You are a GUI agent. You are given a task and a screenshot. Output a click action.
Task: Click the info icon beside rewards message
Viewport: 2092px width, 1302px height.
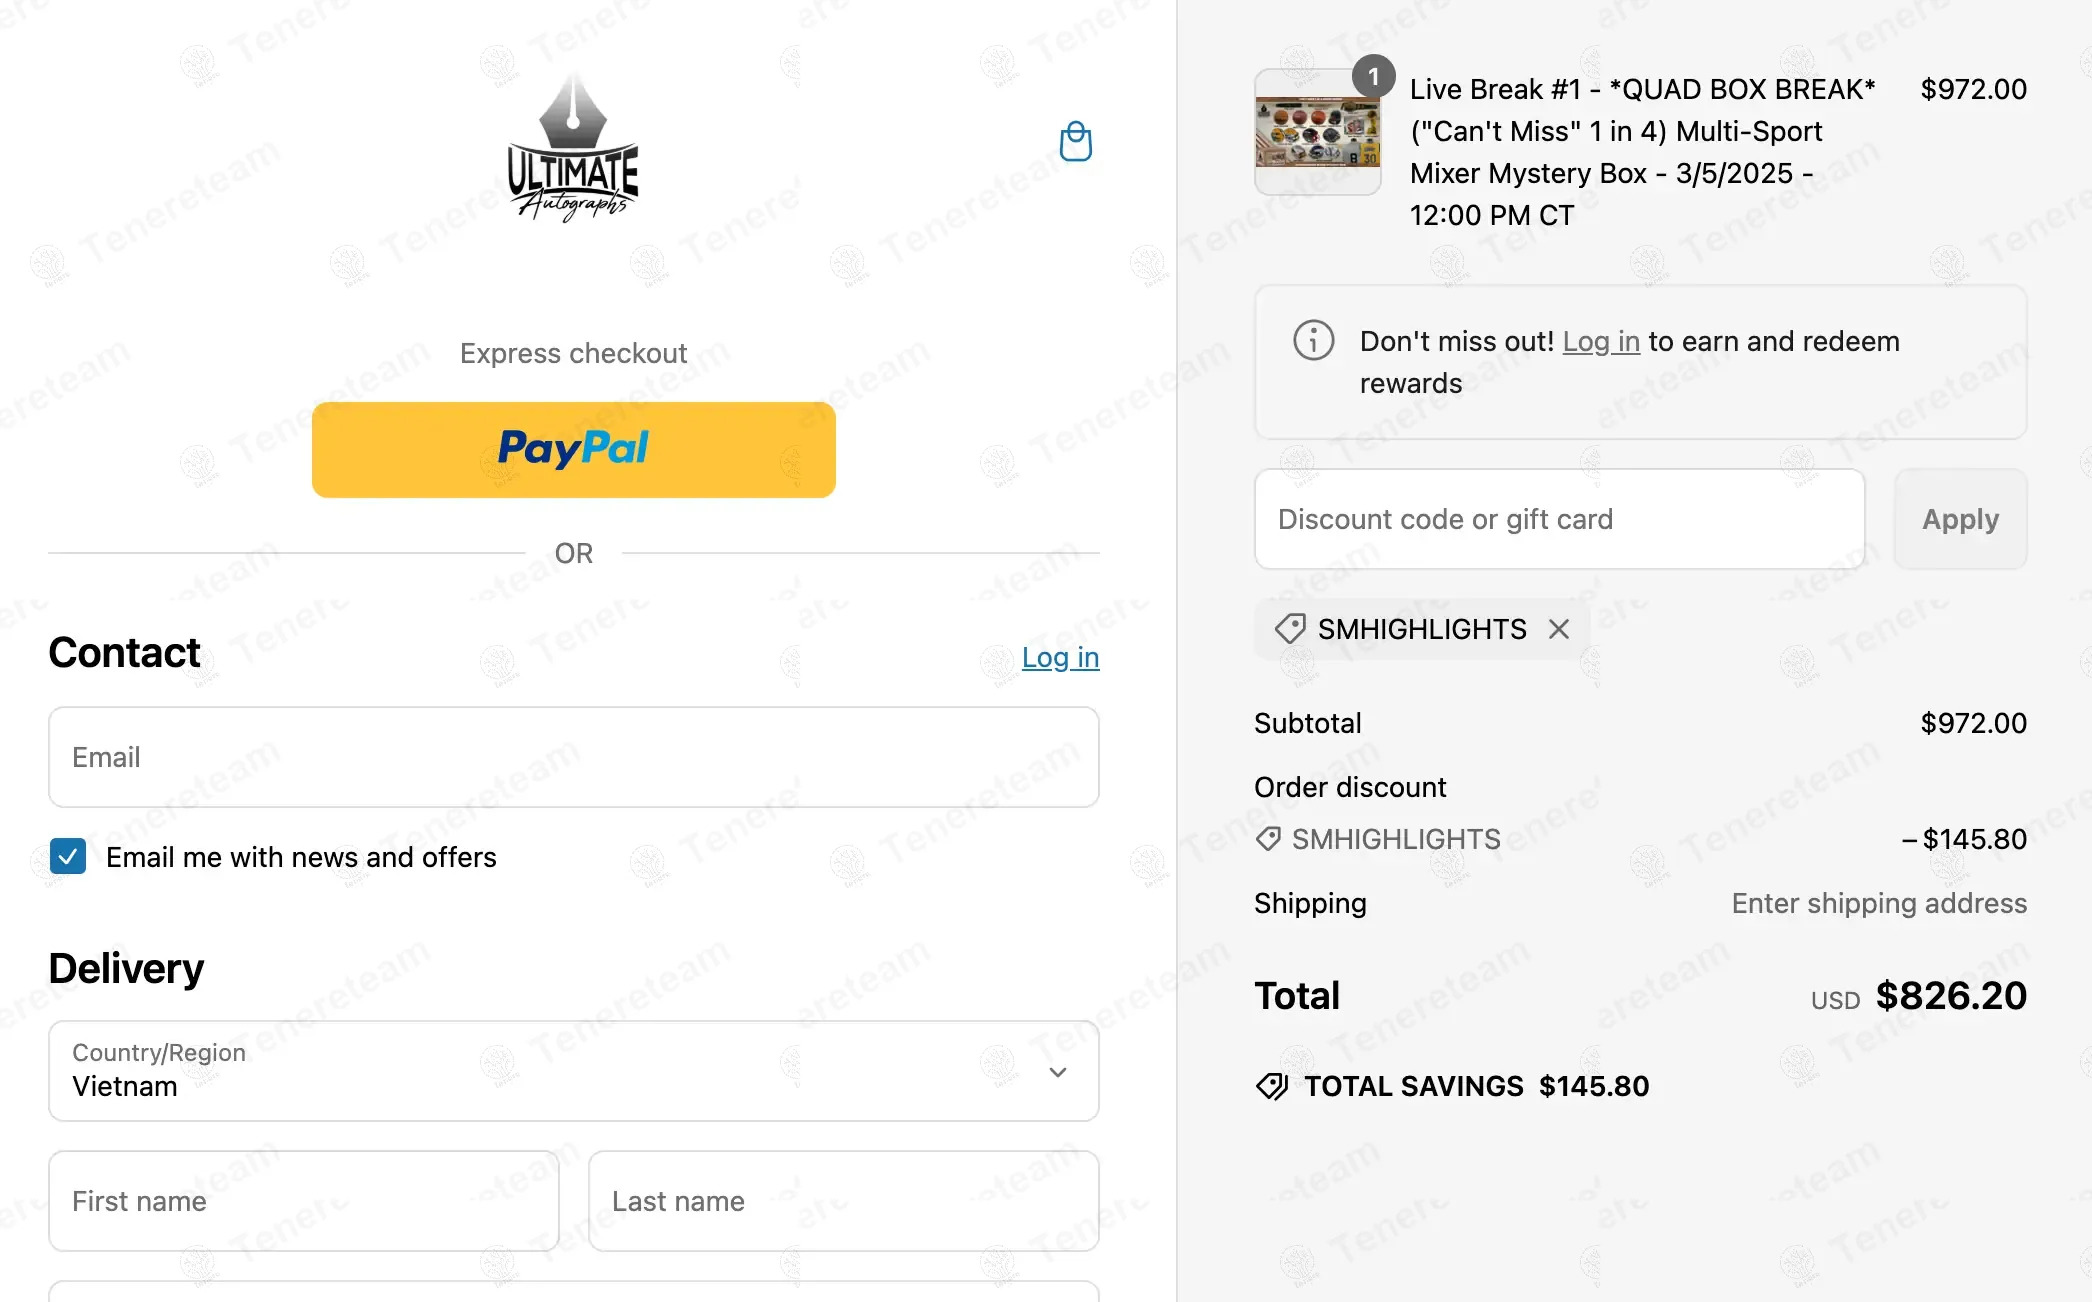(1313, 340)
